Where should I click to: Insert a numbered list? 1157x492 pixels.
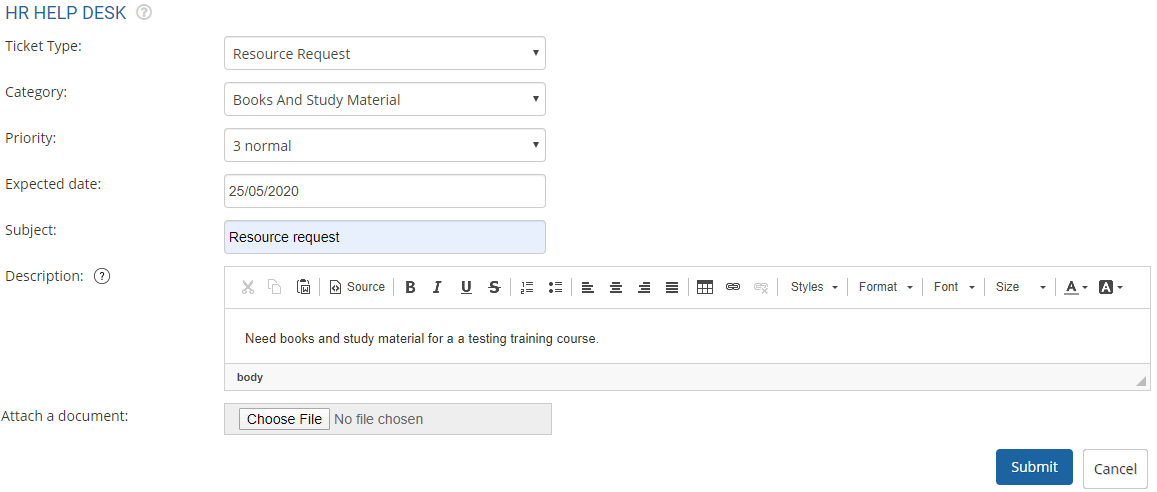[527, 287]
